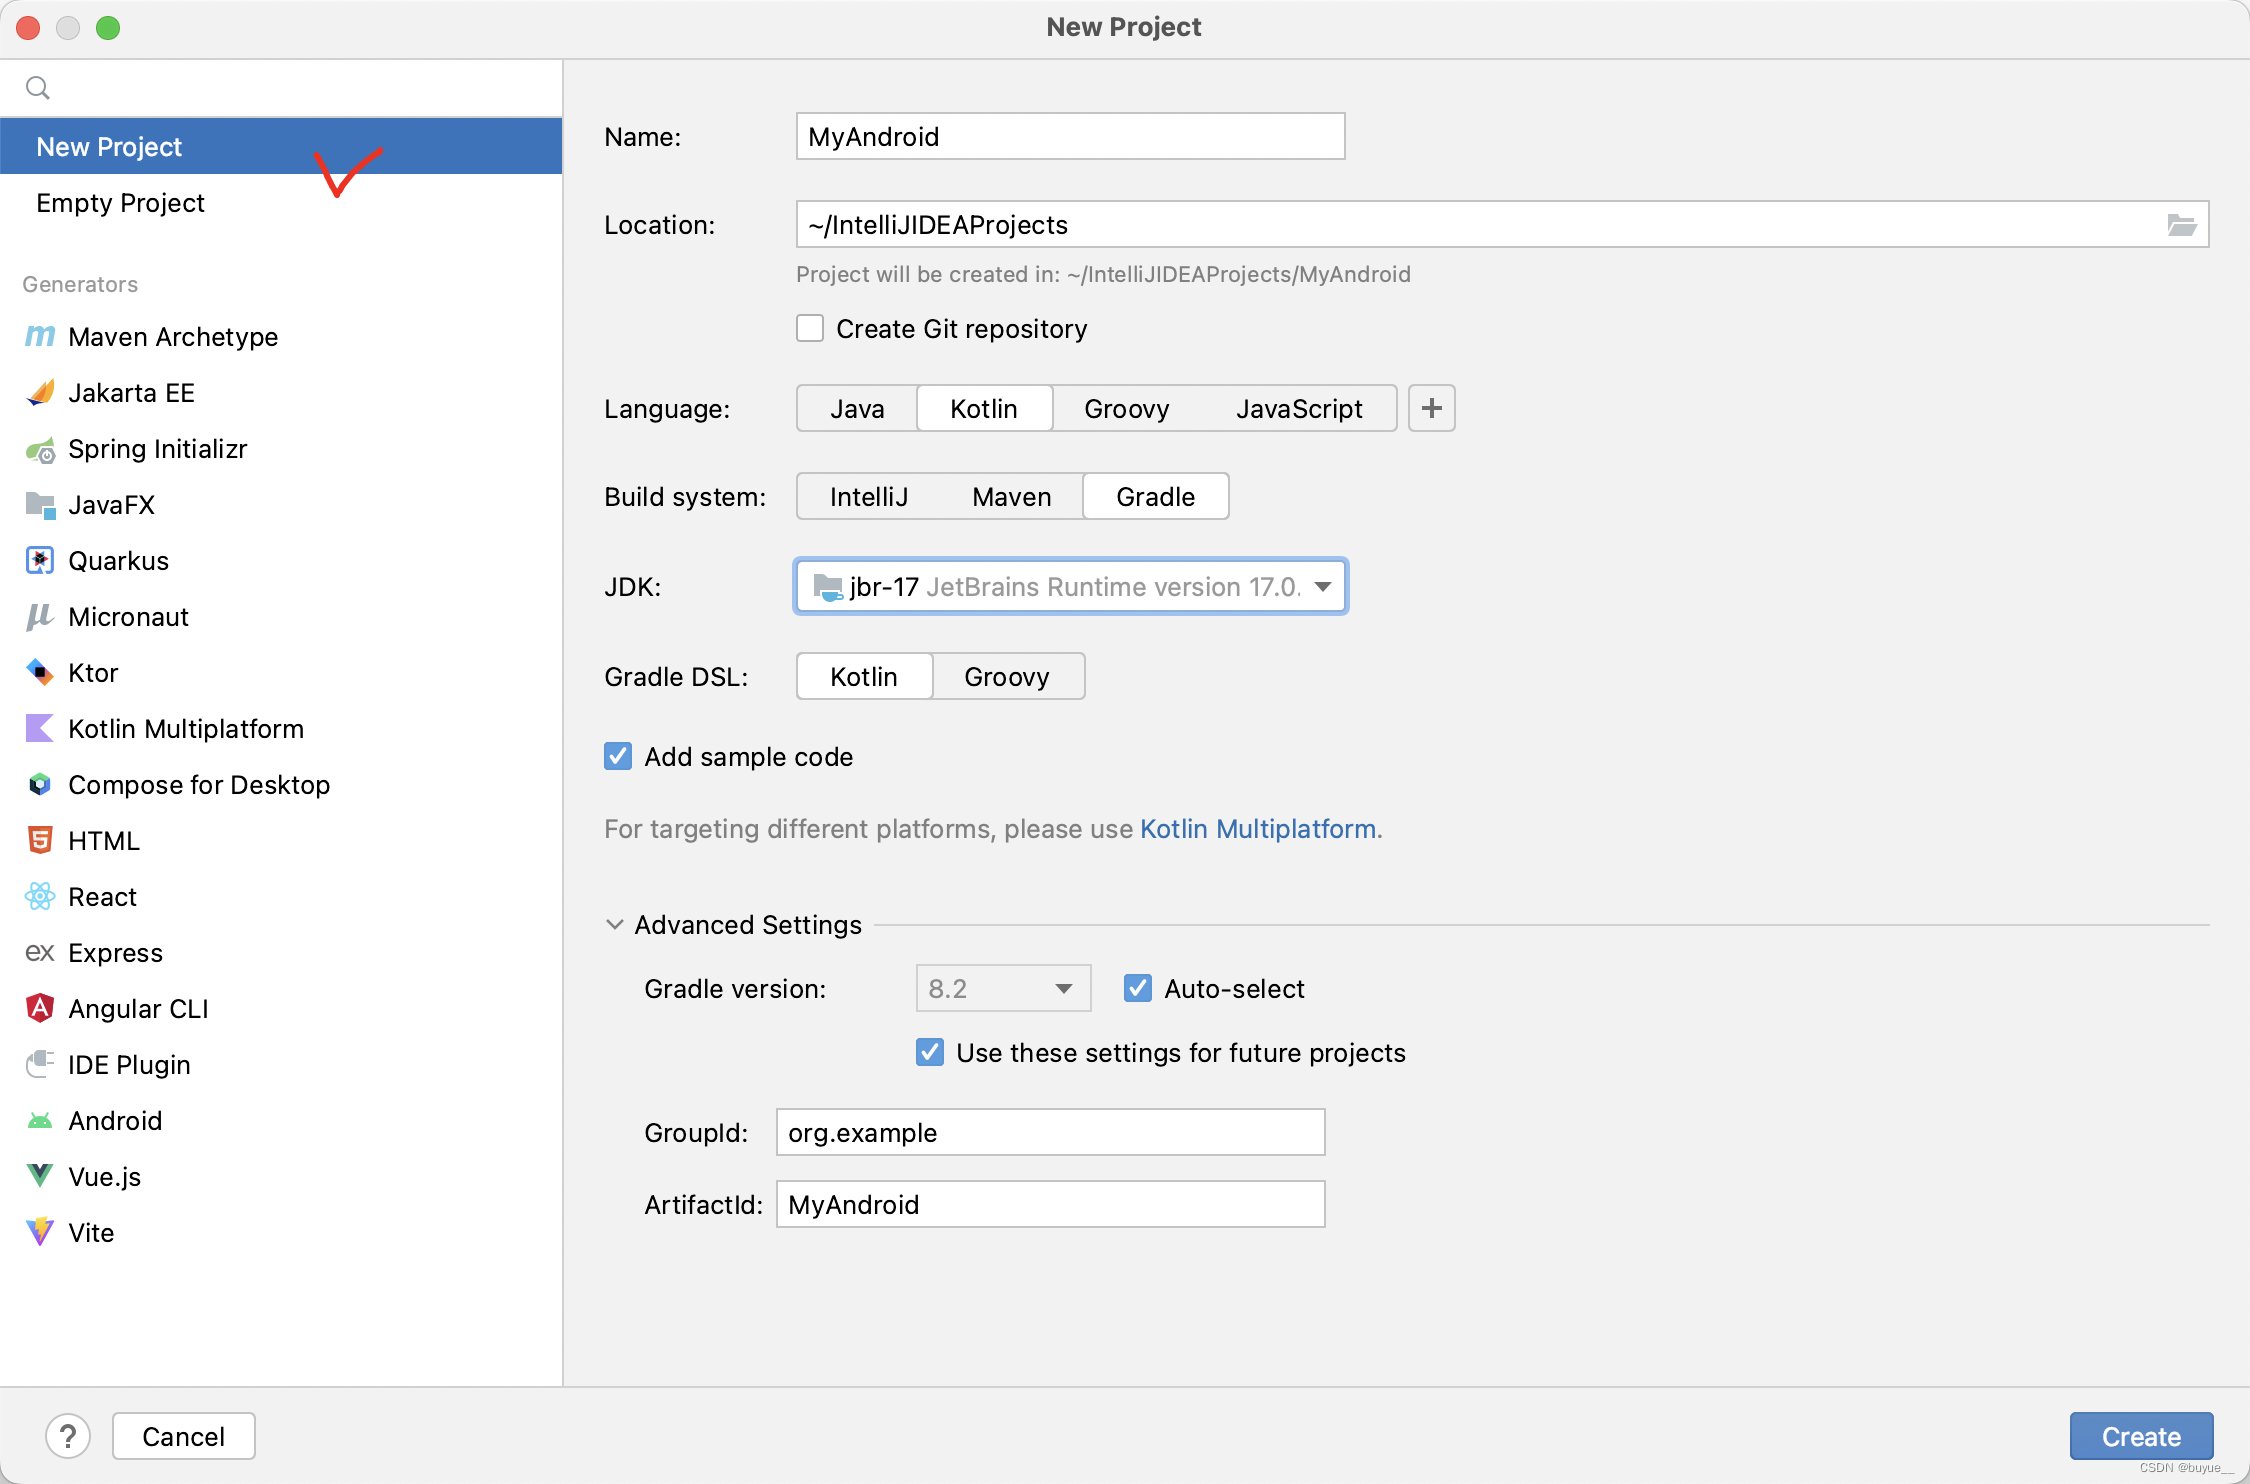The height and width of the screenshot is (1484, 2250).
Task: Collapse the Advanced Settings section
Action: 615,925
